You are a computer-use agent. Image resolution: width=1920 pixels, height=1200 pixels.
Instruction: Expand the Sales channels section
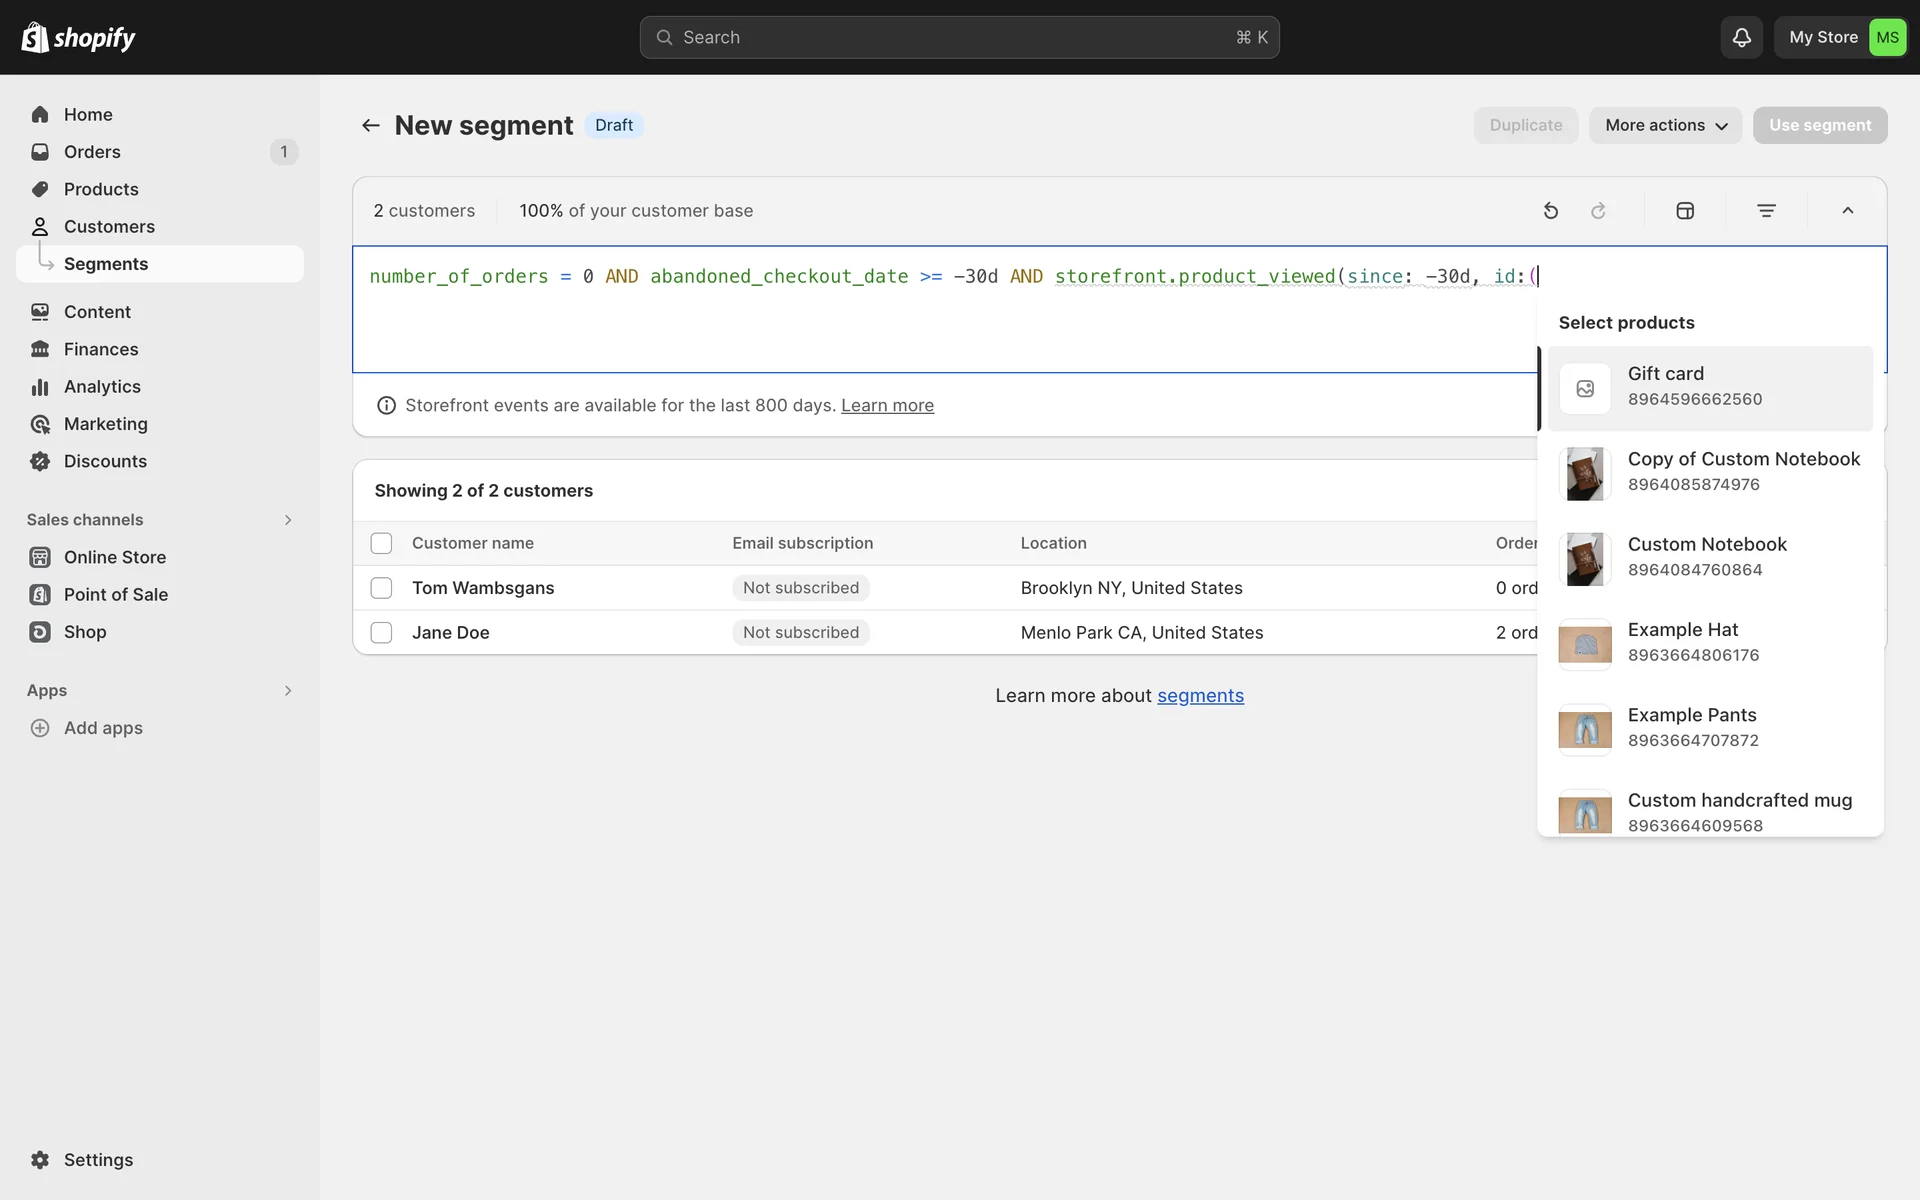click(287, 520)
